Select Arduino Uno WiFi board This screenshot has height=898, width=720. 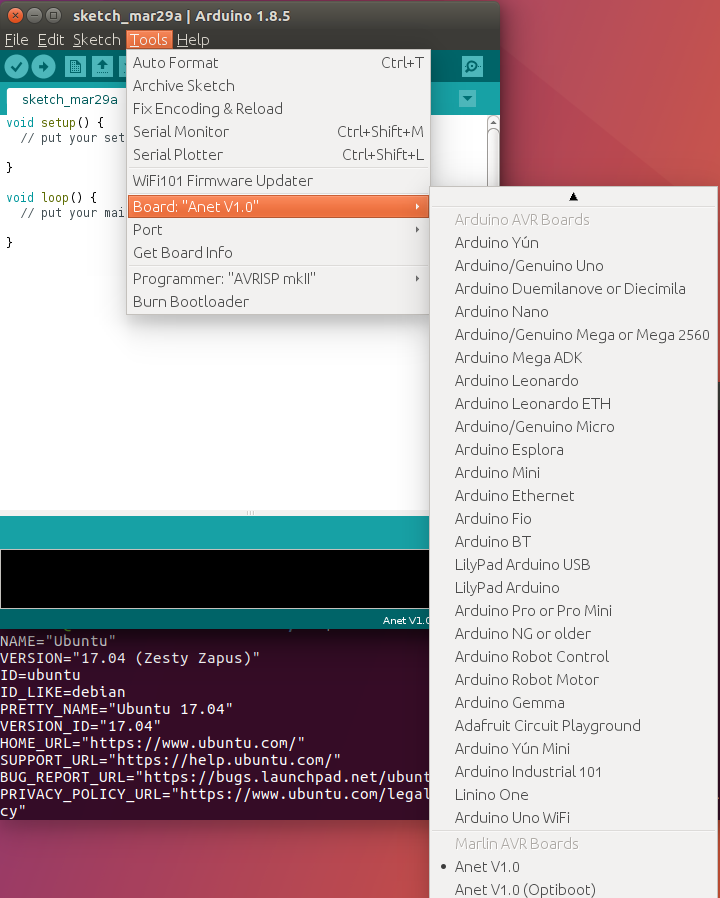pyautogui.click(x=574, y=817)
